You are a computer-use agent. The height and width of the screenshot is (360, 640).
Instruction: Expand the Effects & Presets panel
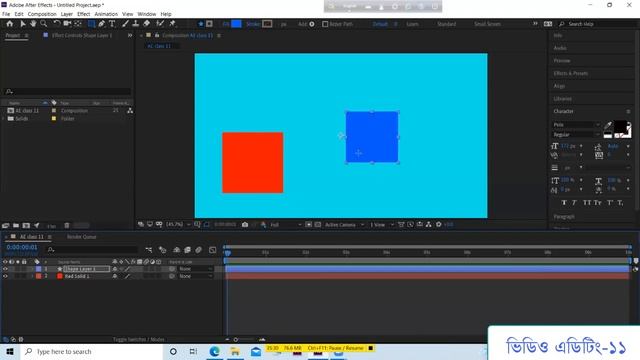pyautogui.click(x=571, y=73)
